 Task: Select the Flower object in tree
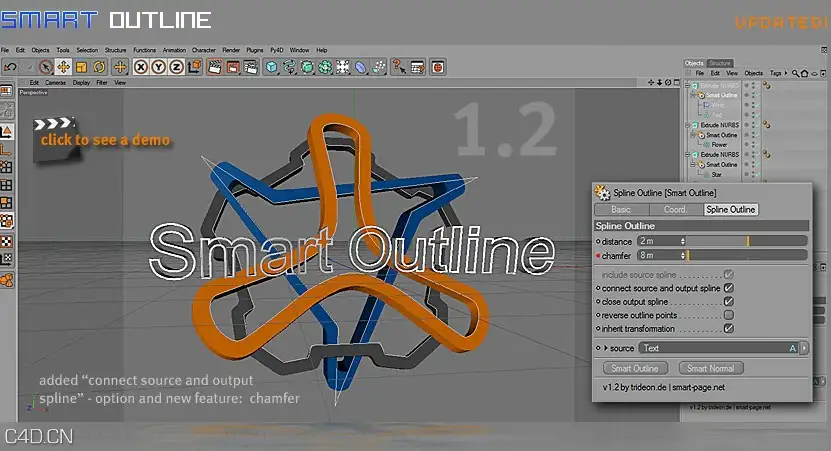click(719, 145)
